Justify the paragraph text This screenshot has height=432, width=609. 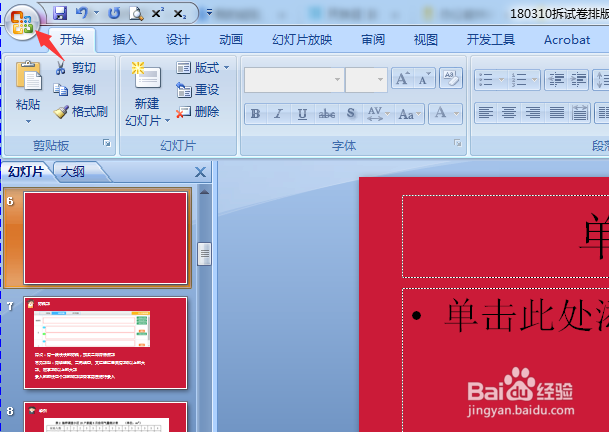[557, 113]
